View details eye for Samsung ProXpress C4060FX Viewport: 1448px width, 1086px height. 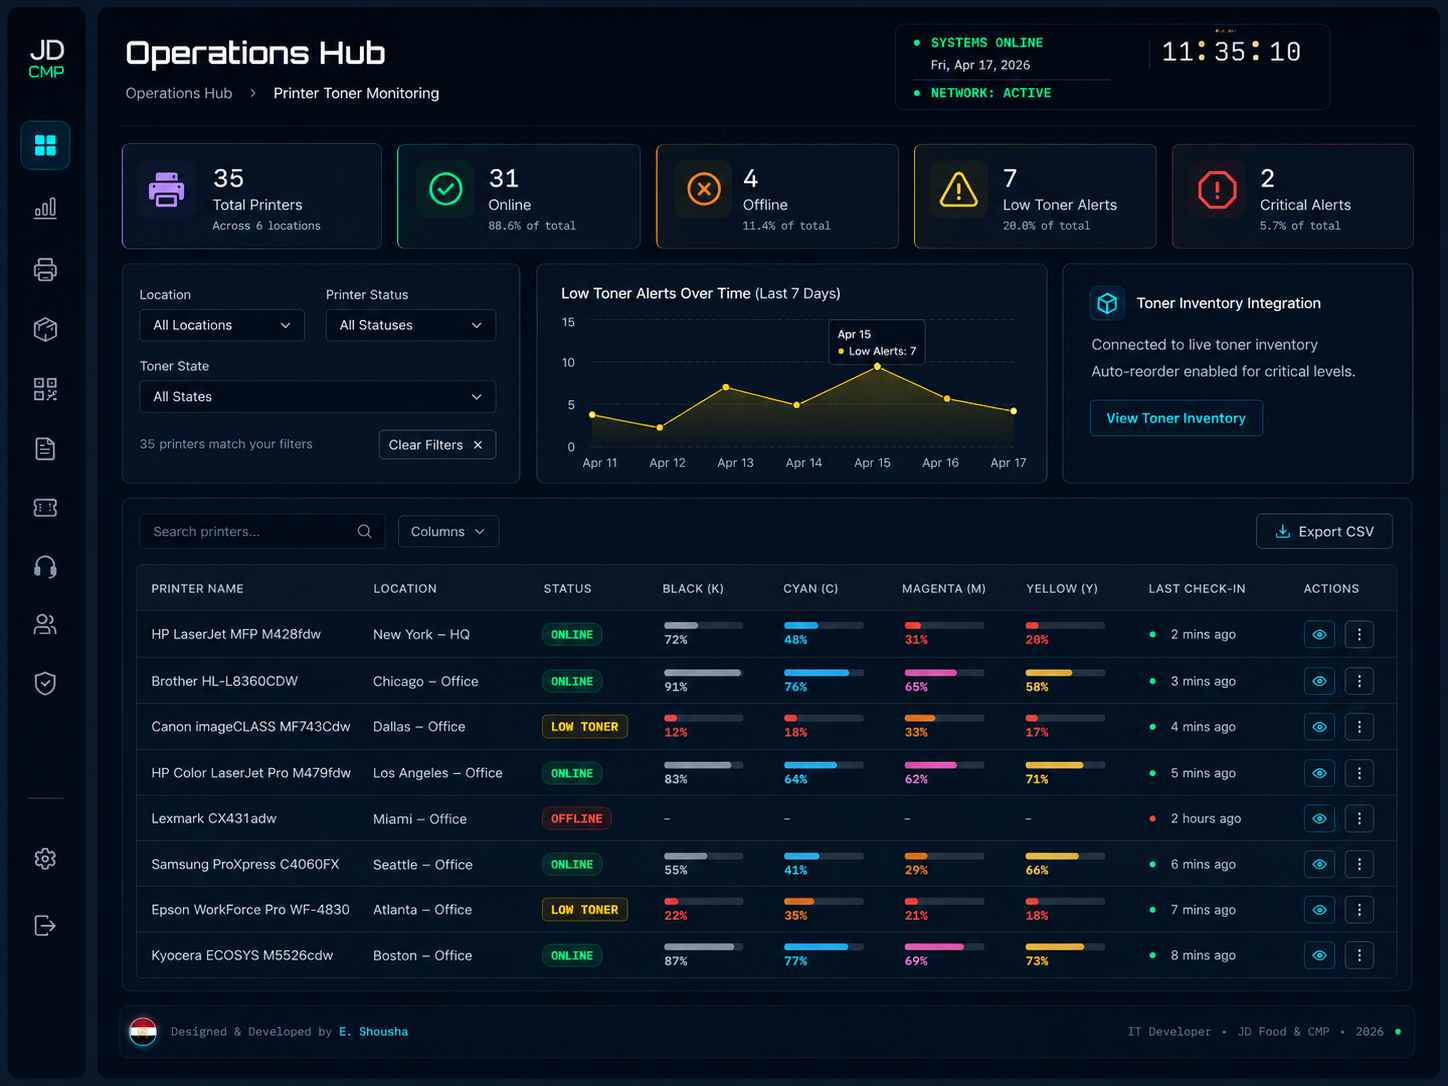click(x=1320, y=864)
